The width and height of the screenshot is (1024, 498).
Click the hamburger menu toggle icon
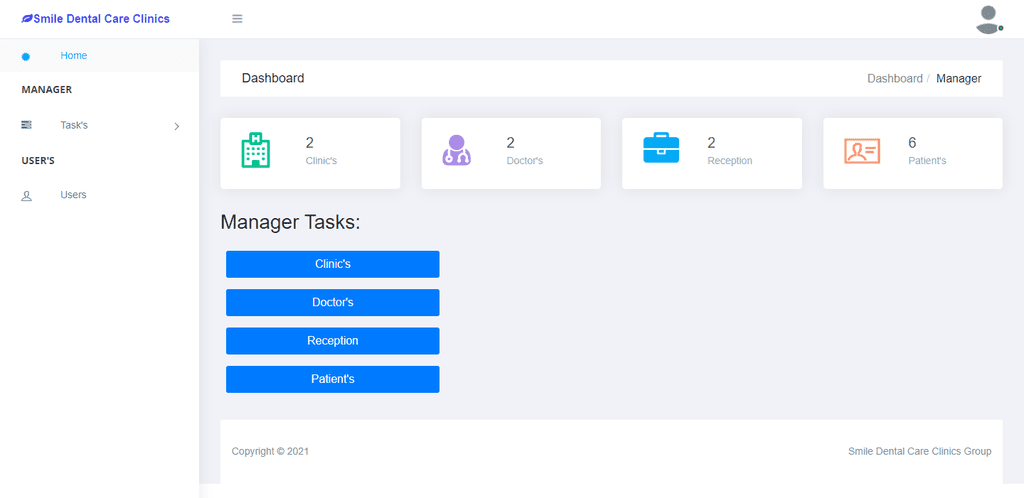237,19
